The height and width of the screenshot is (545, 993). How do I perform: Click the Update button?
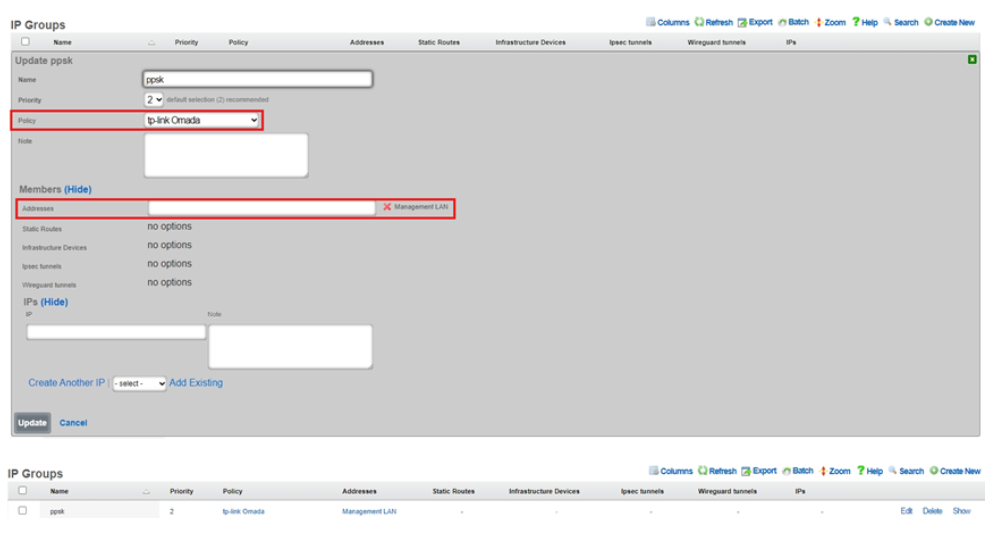[32, 423]
